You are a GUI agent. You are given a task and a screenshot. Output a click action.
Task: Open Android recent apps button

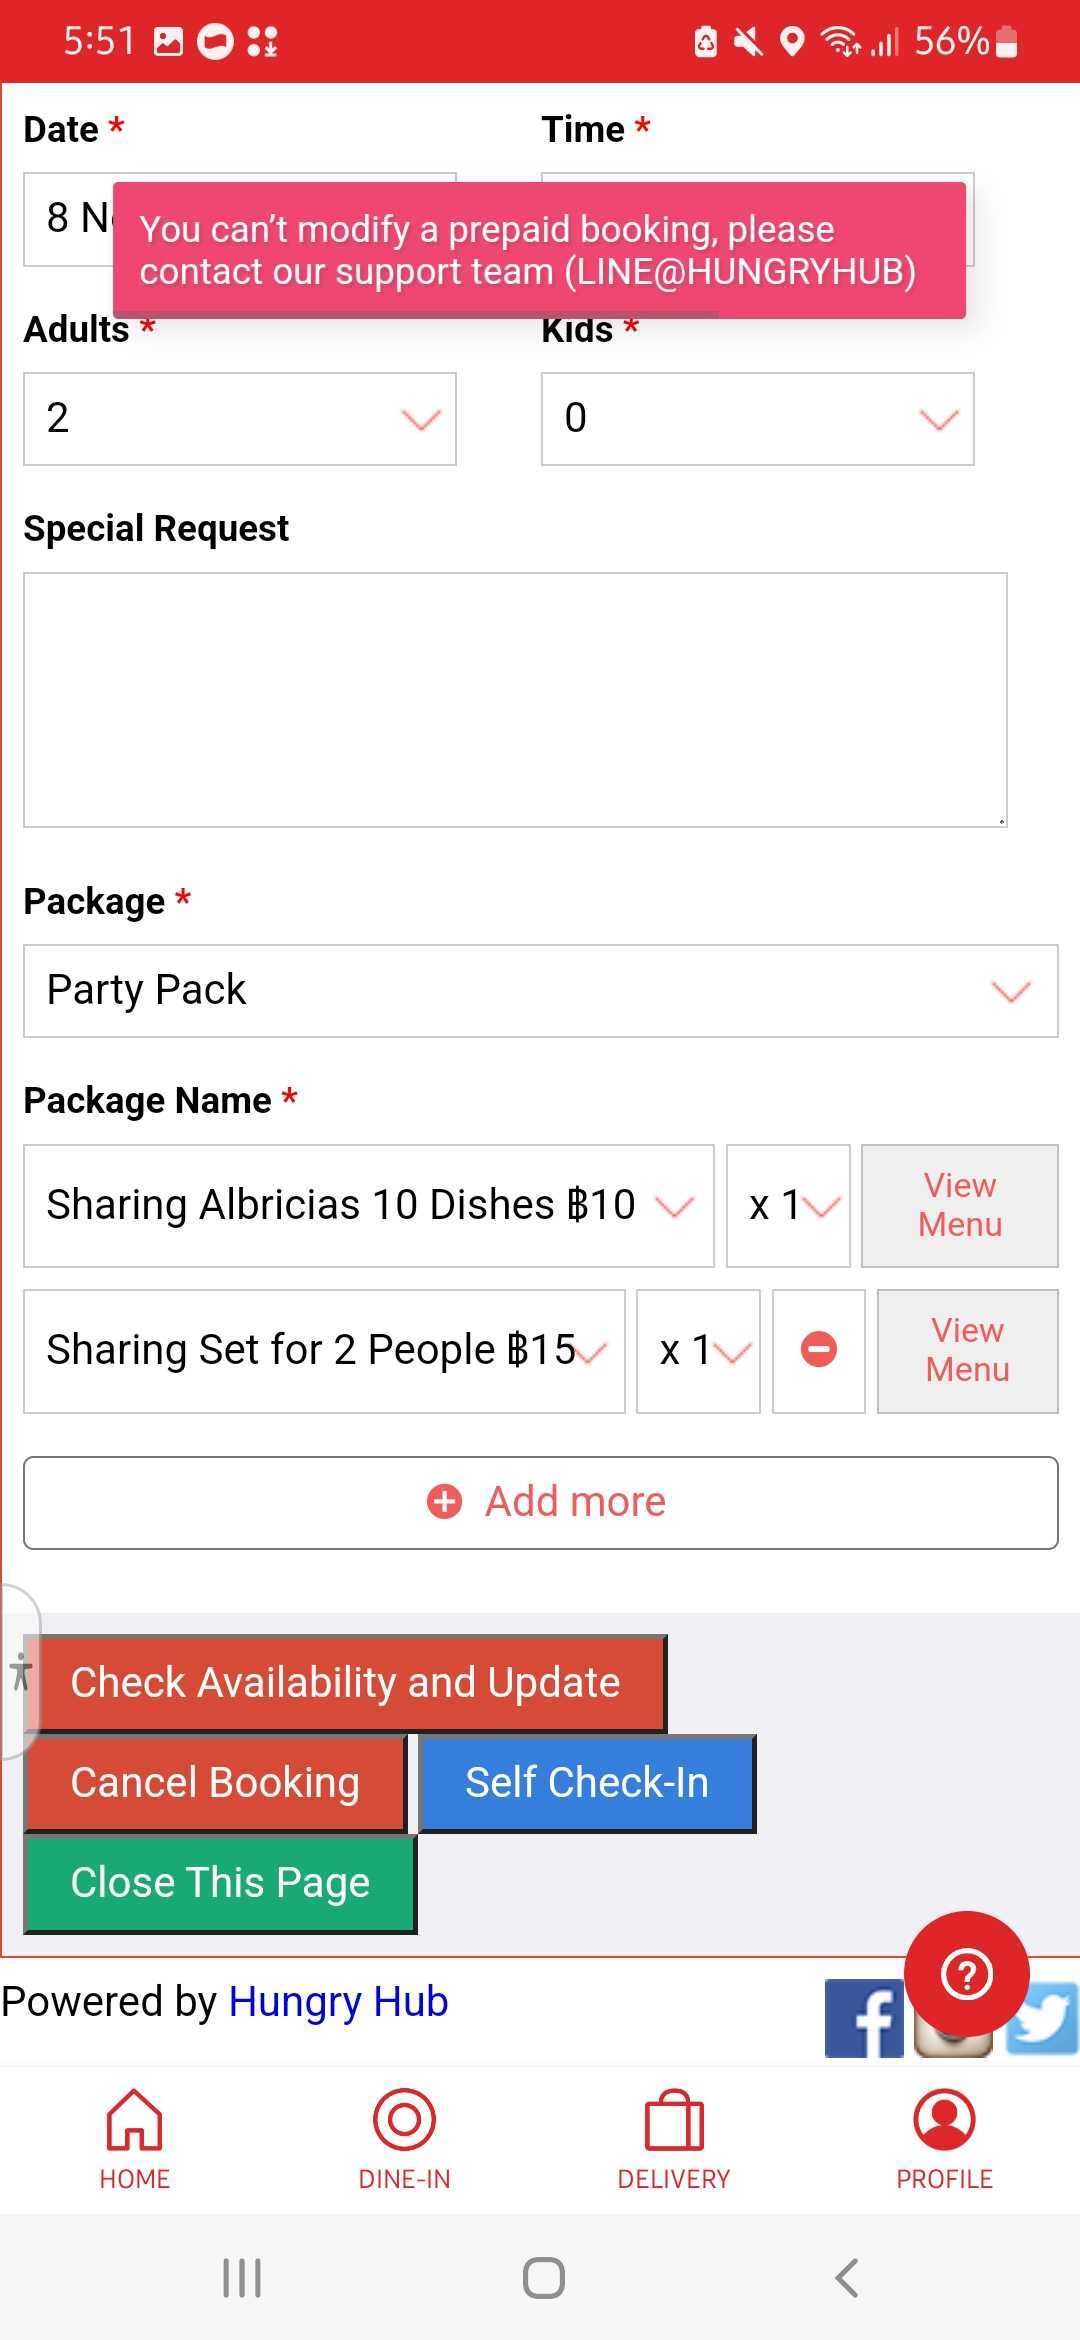(242, 2278)
